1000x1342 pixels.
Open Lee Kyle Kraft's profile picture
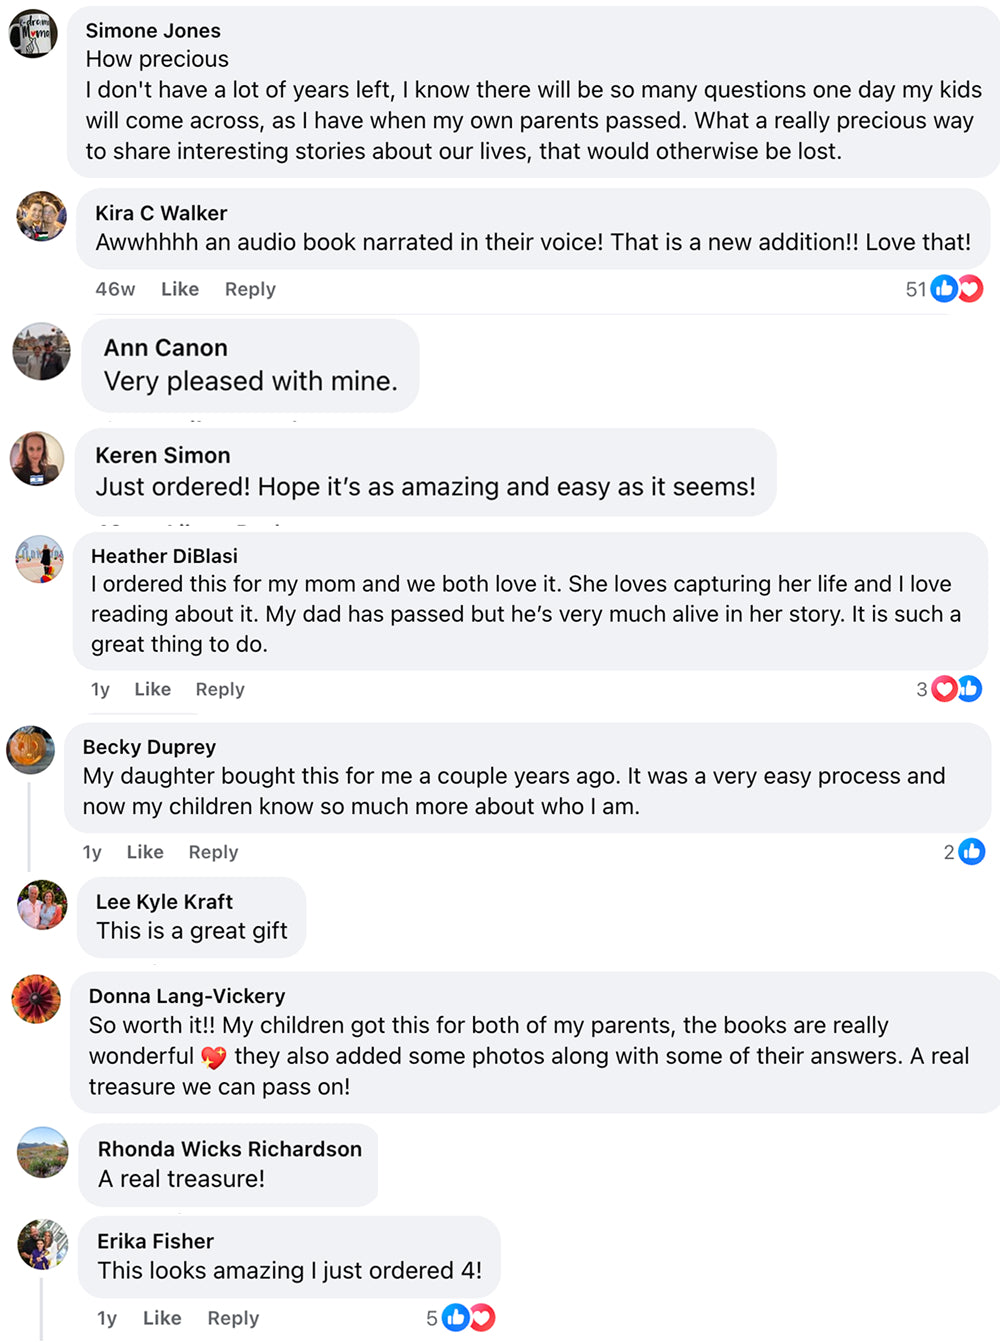(x=42, y=905)
